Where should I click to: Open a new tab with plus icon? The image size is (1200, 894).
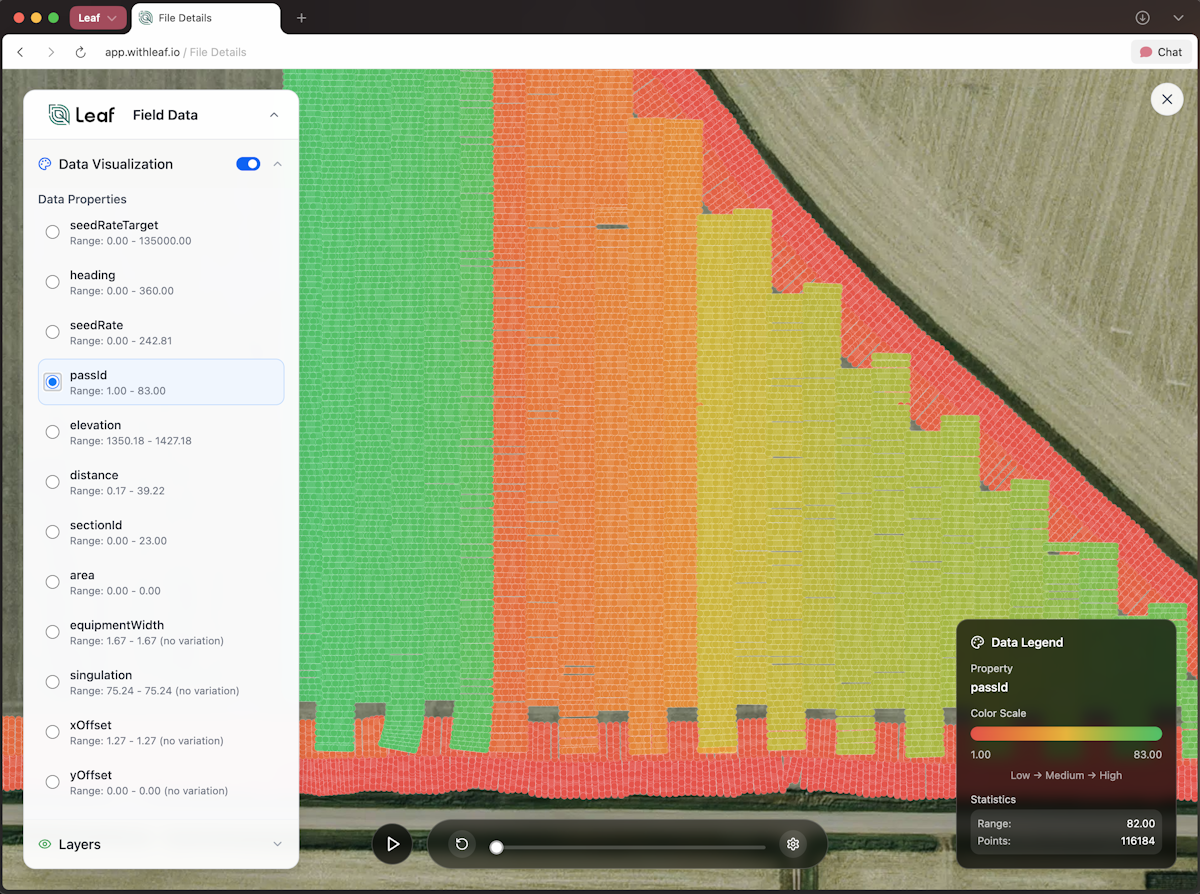(301, 18)
